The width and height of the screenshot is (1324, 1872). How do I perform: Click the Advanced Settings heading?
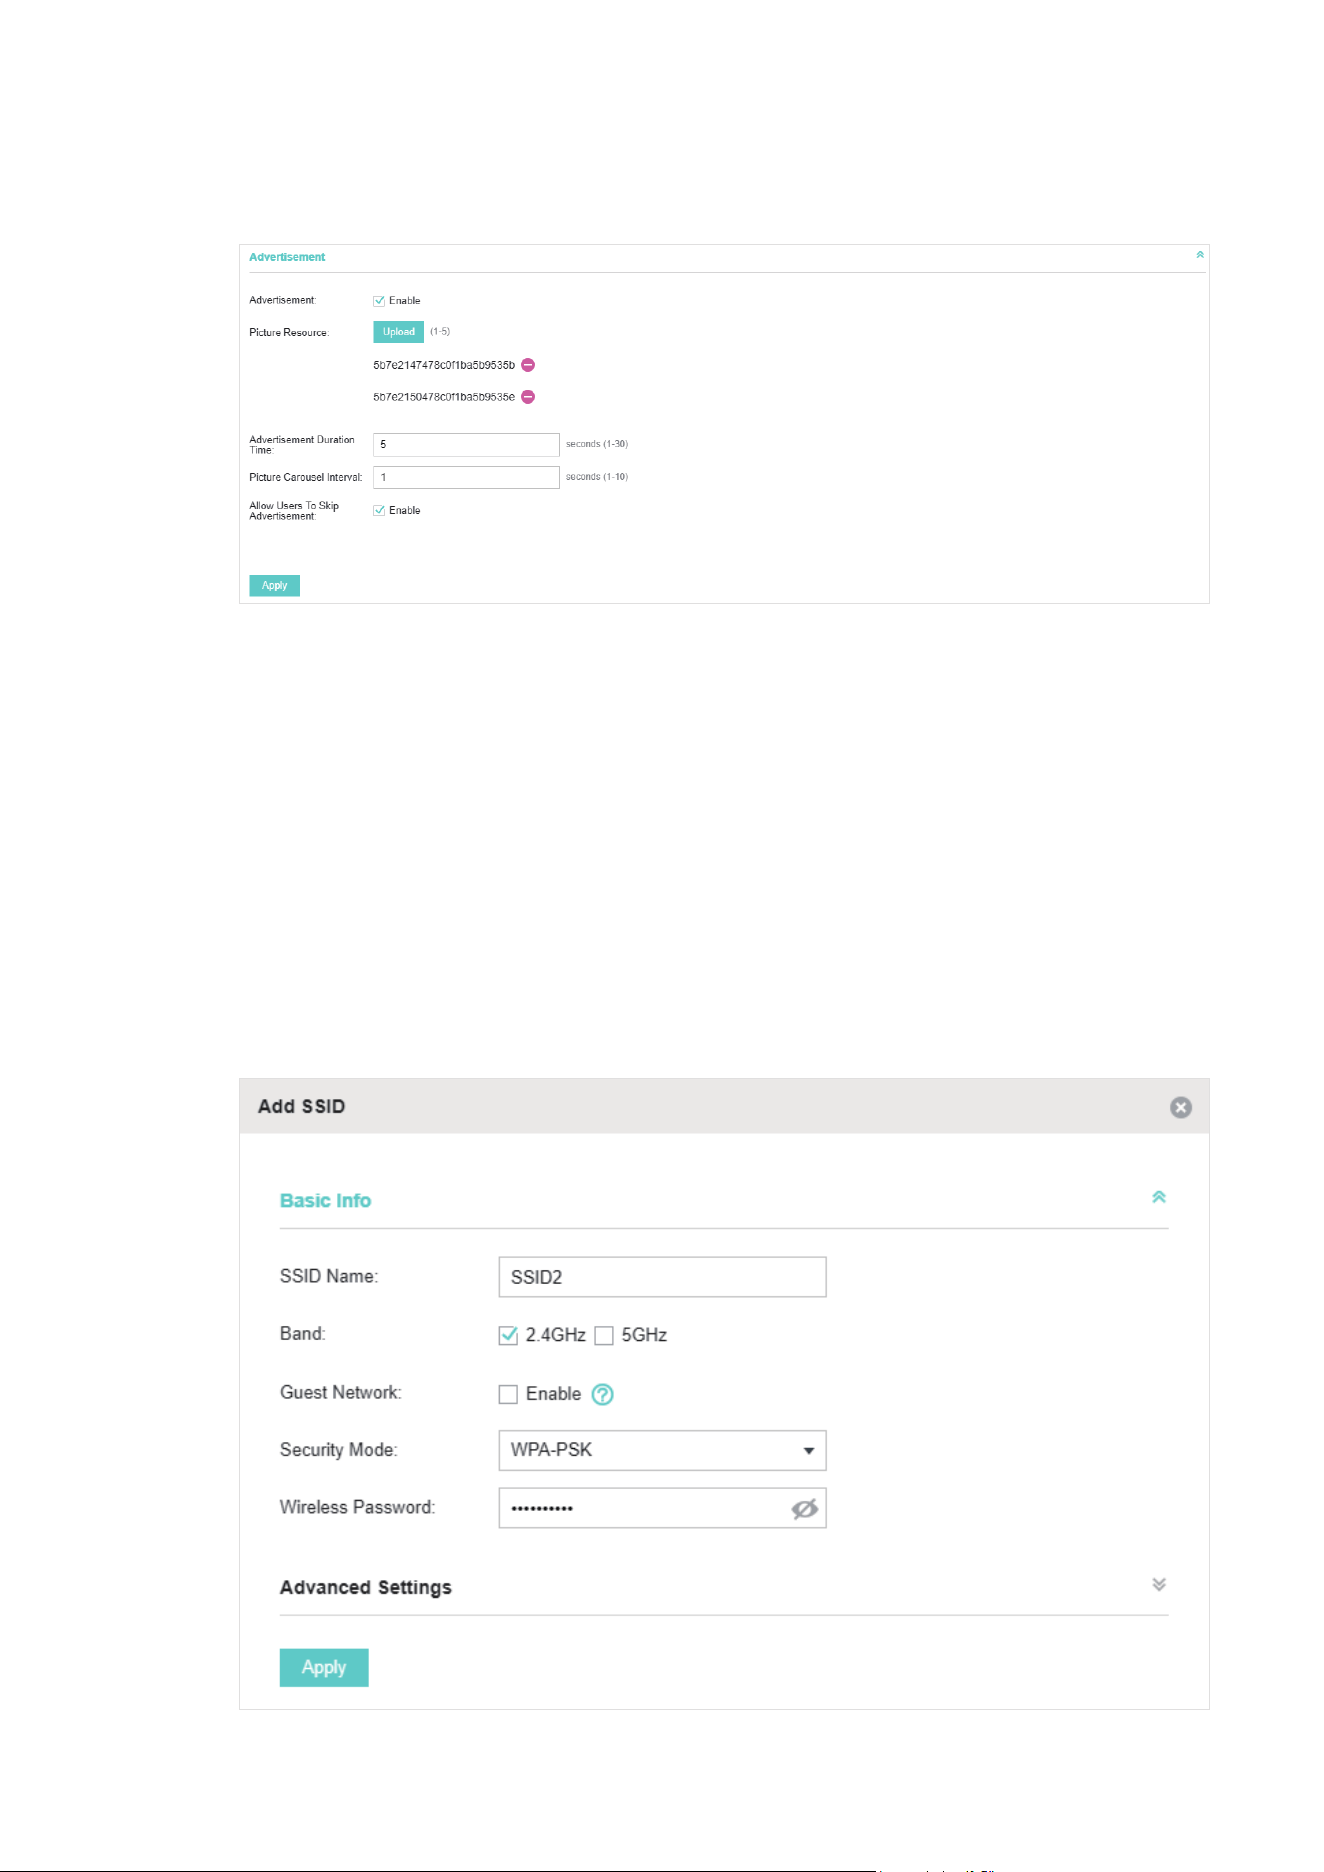click(x=366, y=1587)
